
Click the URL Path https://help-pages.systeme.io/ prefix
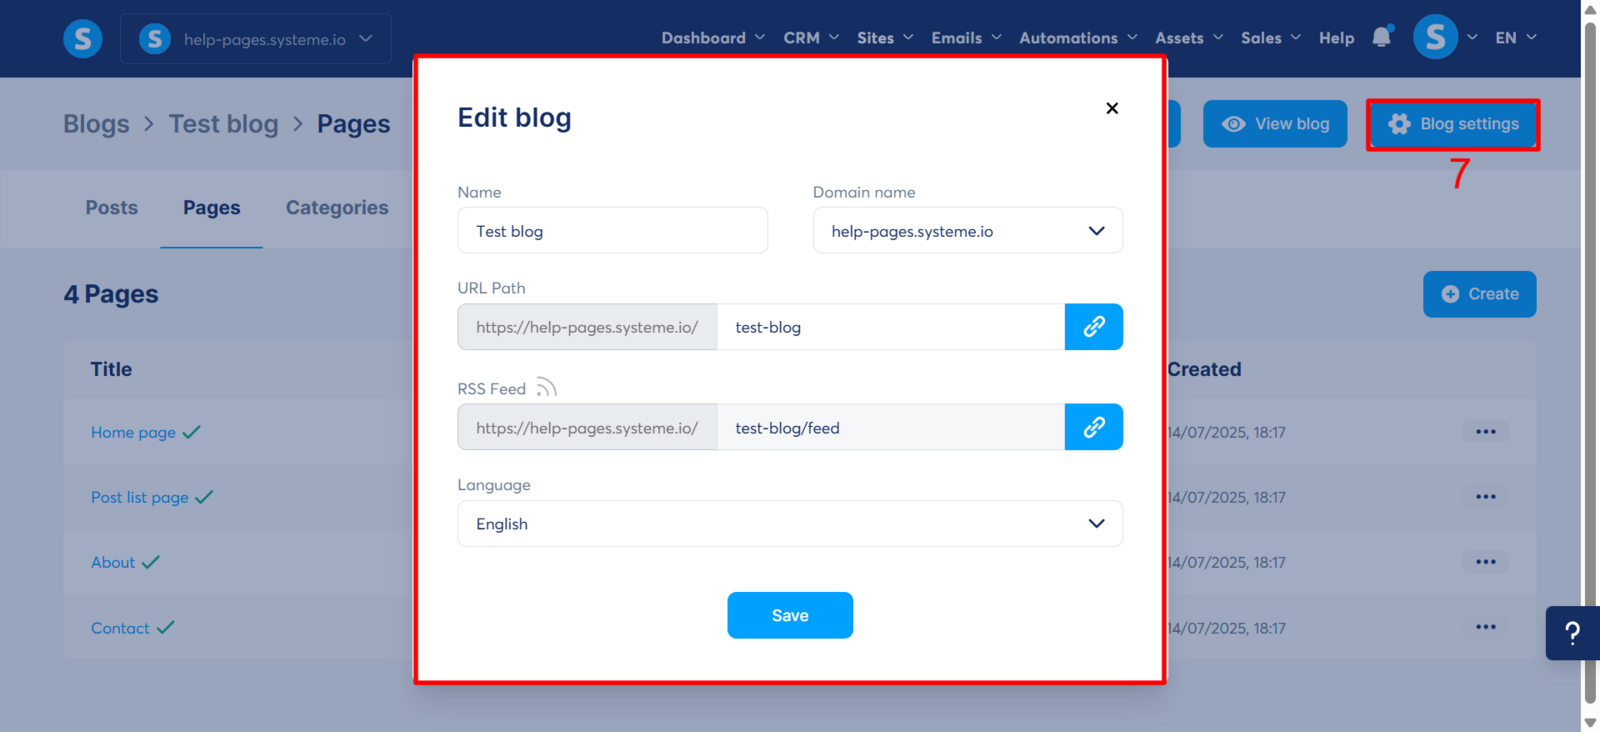(x=587, y=327)
